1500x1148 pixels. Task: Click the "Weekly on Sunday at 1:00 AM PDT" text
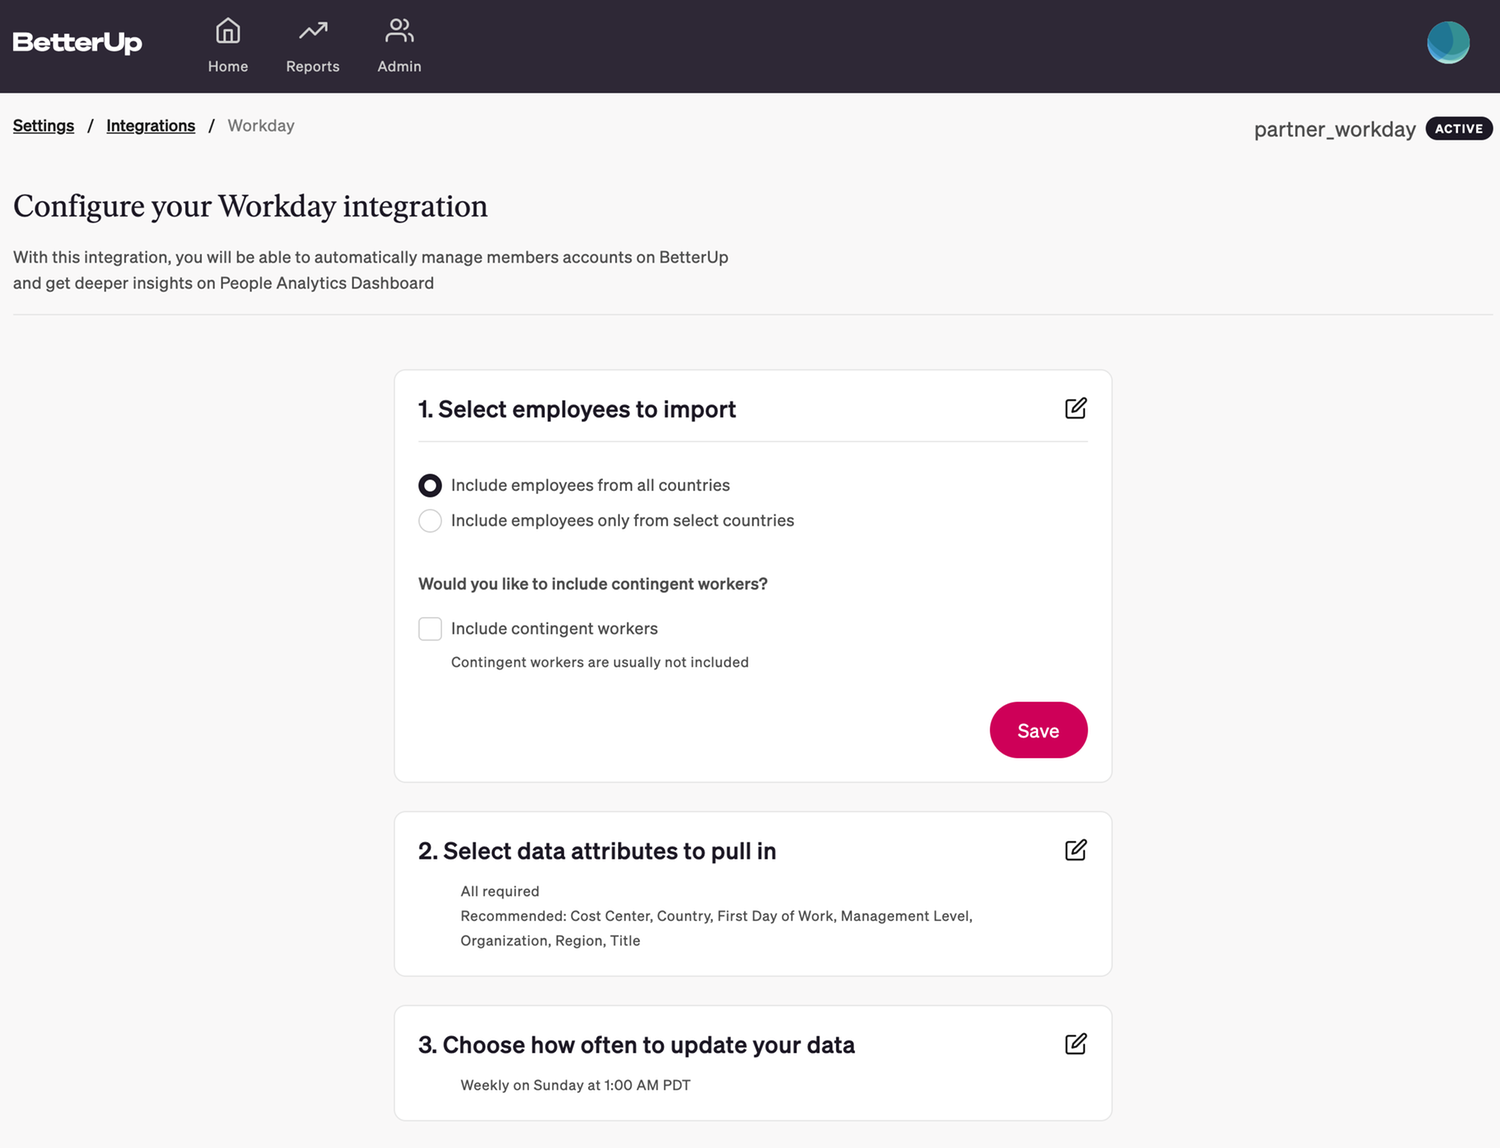[x=575, y=1084]
